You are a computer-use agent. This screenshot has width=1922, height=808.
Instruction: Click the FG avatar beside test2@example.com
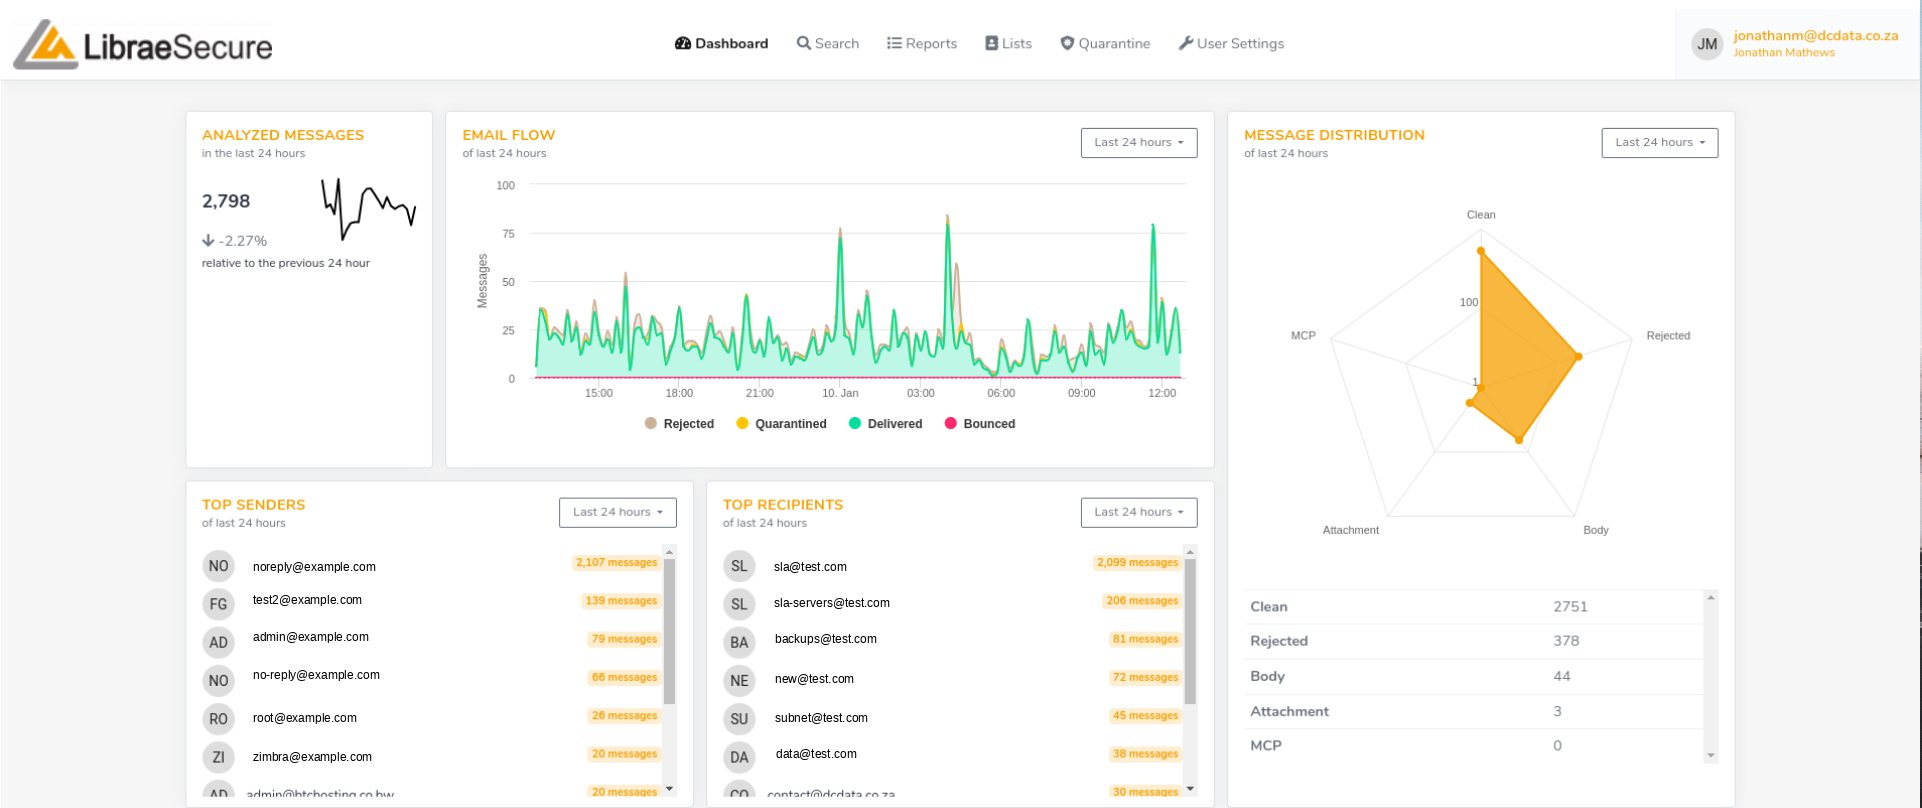pos(218,604)
